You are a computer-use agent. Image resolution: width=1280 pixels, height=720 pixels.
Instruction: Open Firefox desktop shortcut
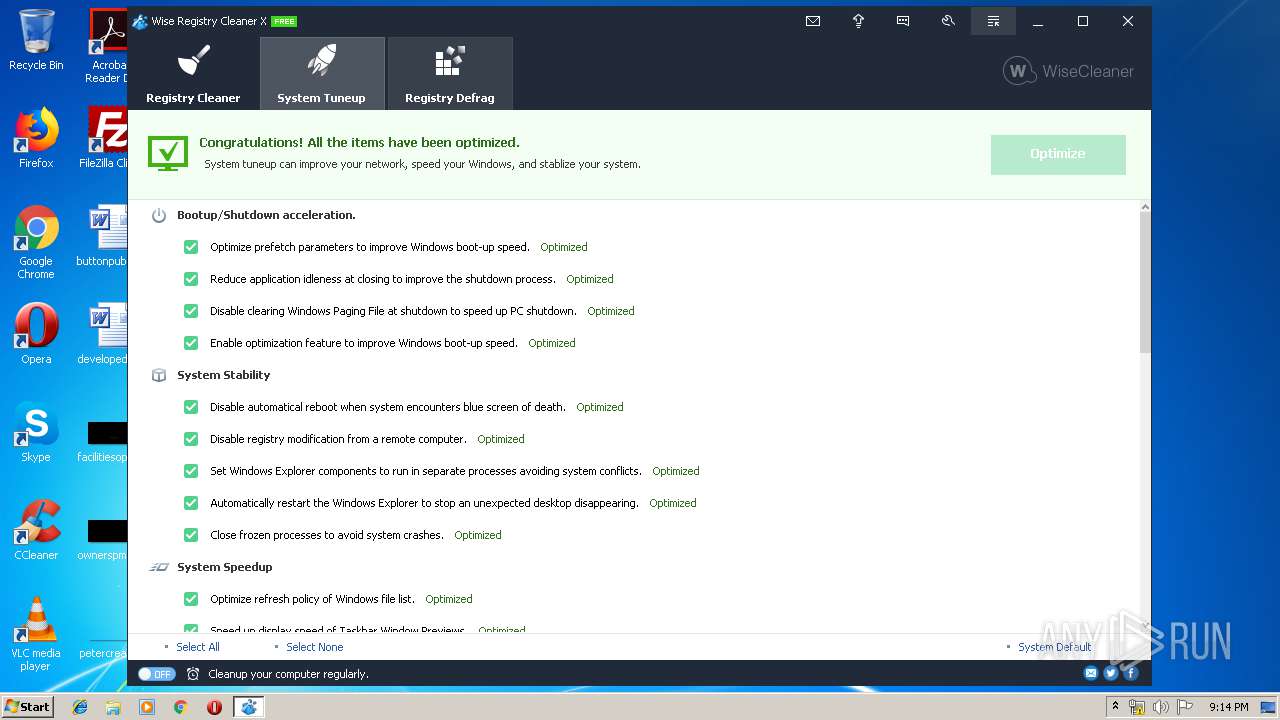click(x=36, y=138)
